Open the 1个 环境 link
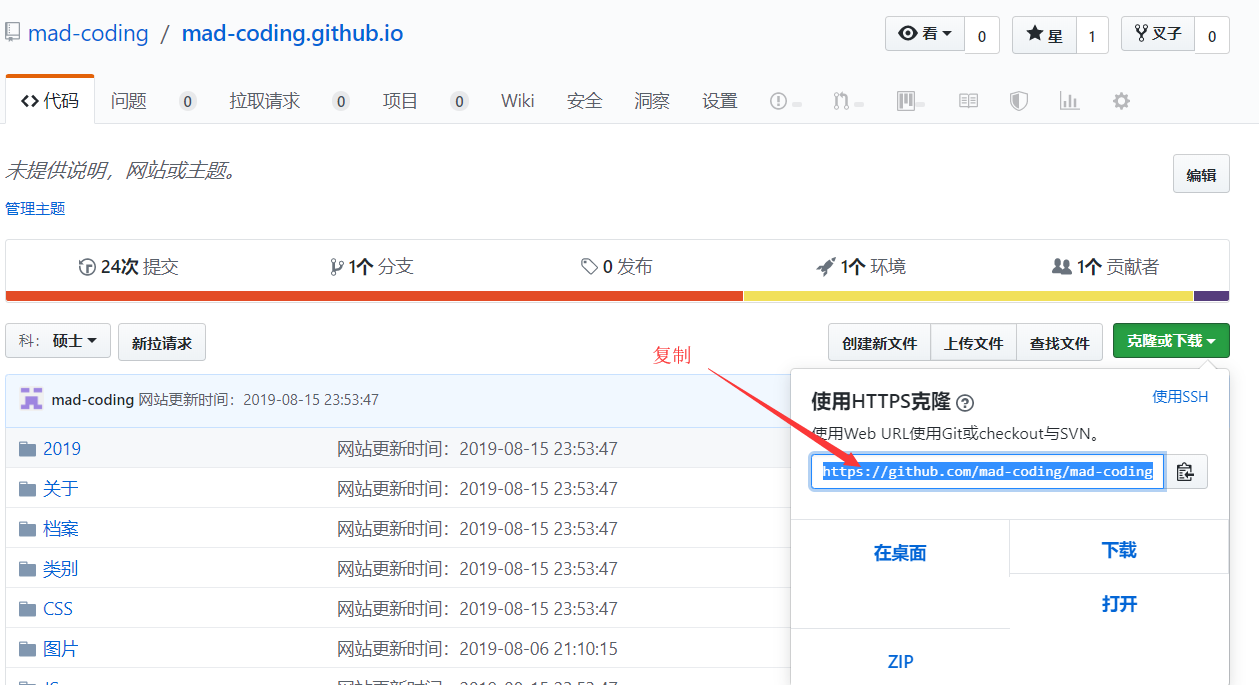1259x685 pixels. pos(862,267)
